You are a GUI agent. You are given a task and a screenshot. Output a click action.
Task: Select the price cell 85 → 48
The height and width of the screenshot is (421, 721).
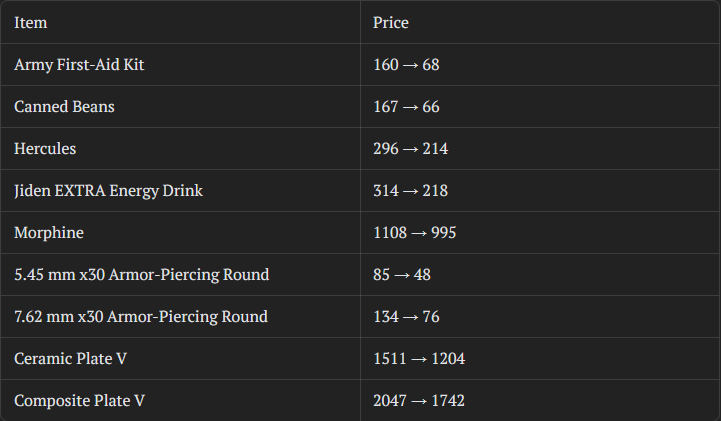coord(402,274)
